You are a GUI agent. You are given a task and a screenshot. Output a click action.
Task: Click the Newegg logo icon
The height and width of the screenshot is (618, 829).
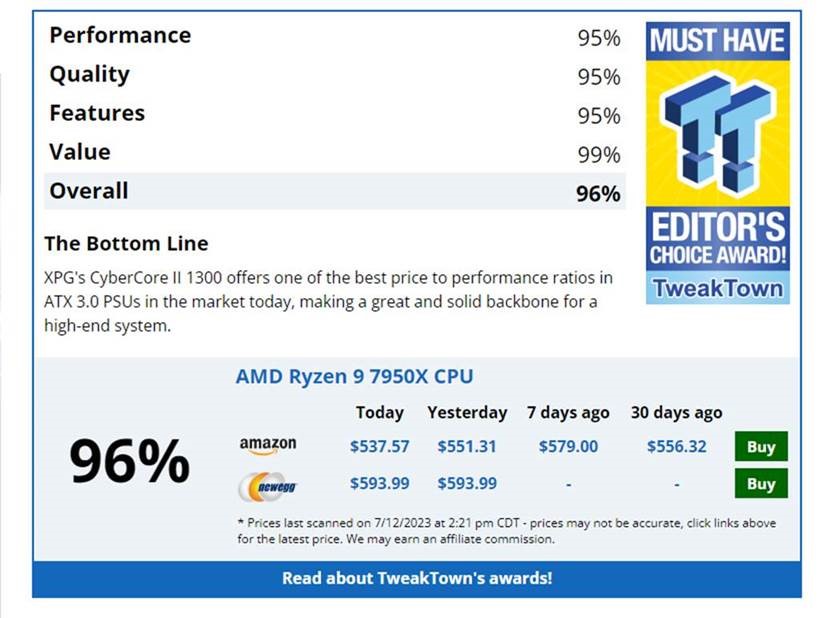coord(269,486)
